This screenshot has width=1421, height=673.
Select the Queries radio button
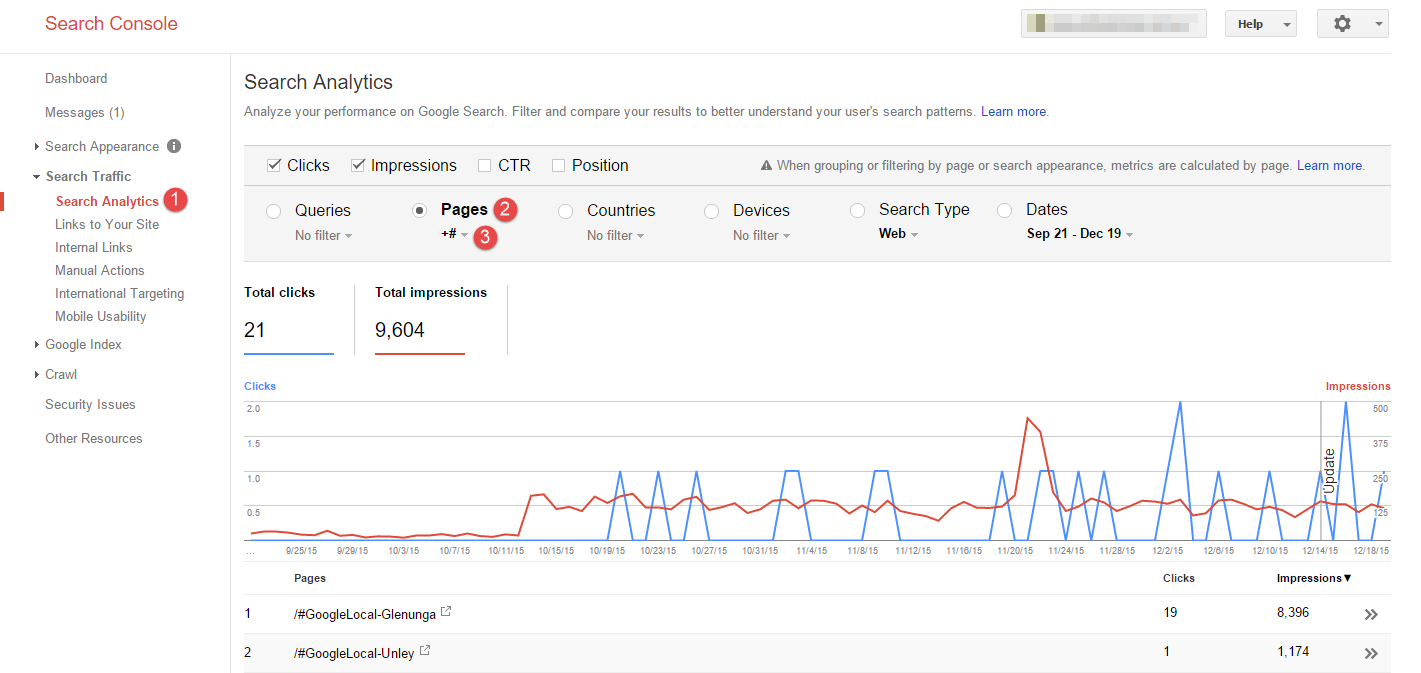click(273, 211)
